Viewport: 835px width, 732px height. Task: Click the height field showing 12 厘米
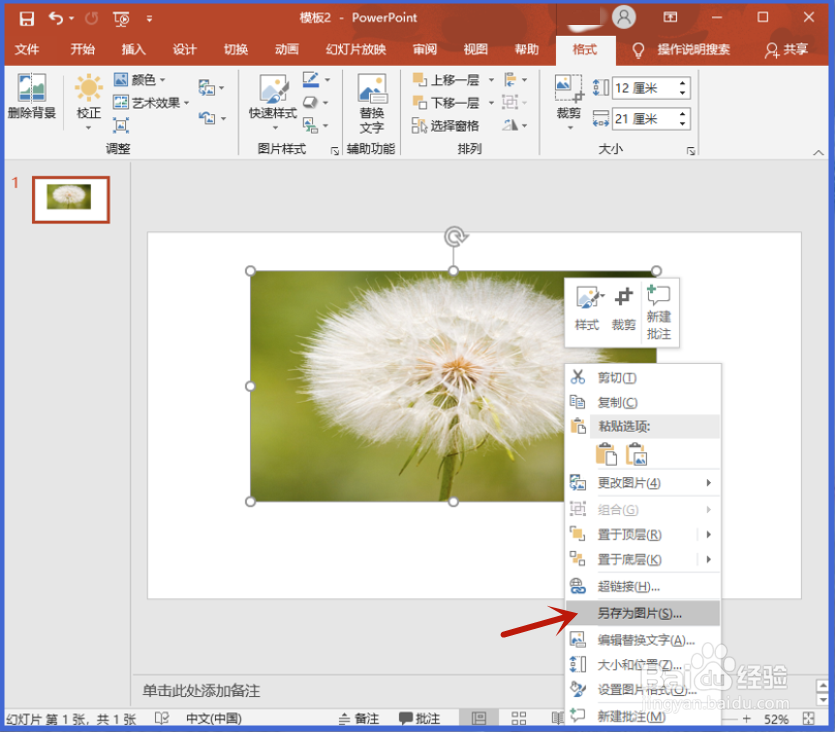point(645,88)
